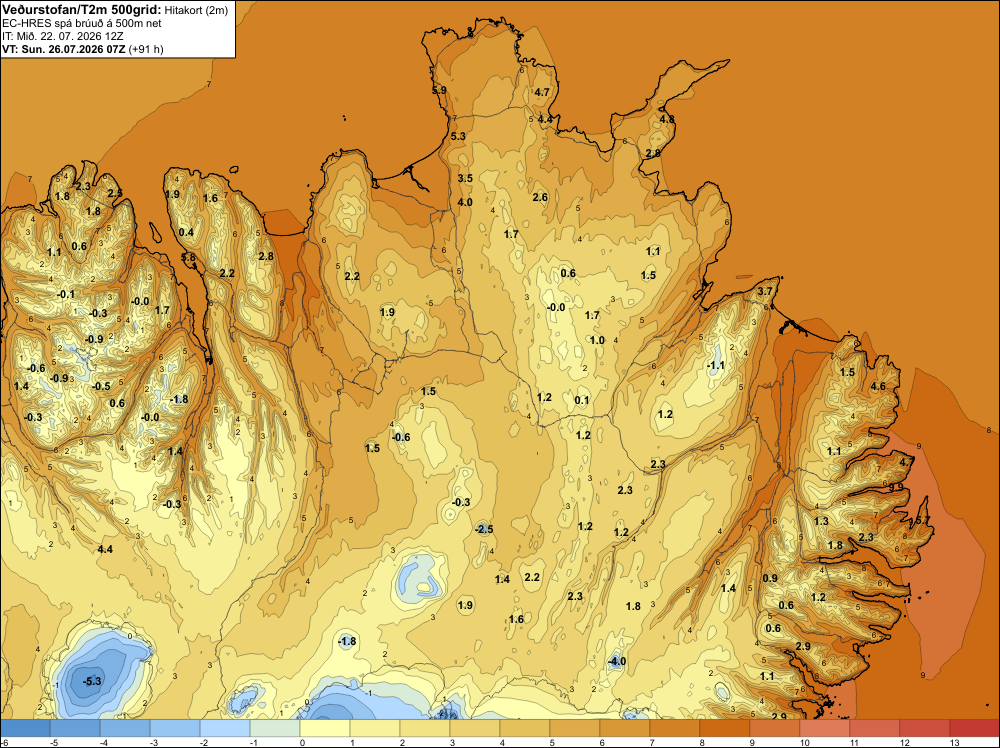Screen dimensions: 1000x748
Task: Click the 0.9 temperature value on the map
Action: [770, 578]
